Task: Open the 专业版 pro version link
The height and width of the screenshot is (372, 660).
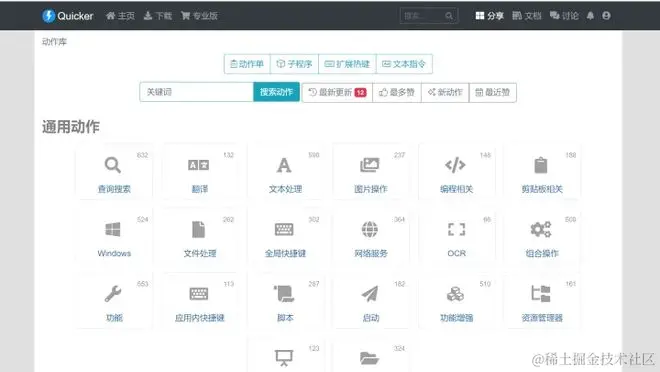Action: pyautogui.click(x=200, y=16)
